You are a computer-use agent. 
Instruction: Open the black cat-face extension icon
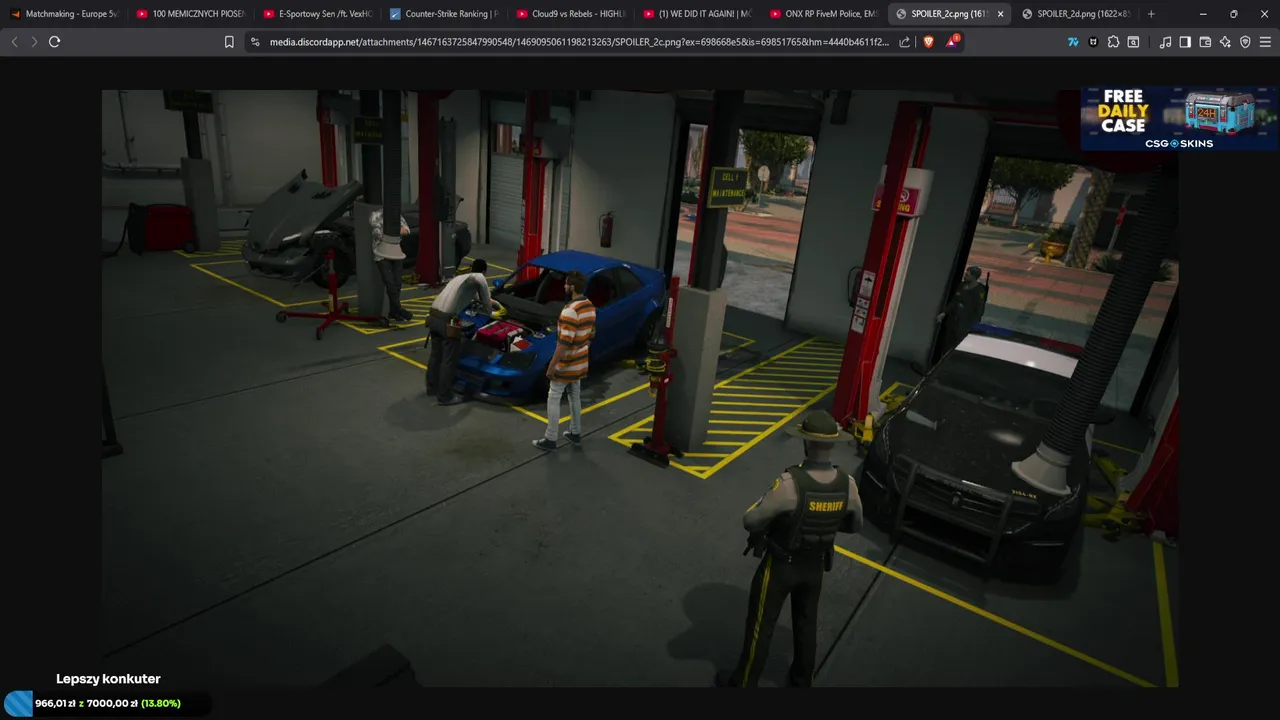coord(1093,42)
